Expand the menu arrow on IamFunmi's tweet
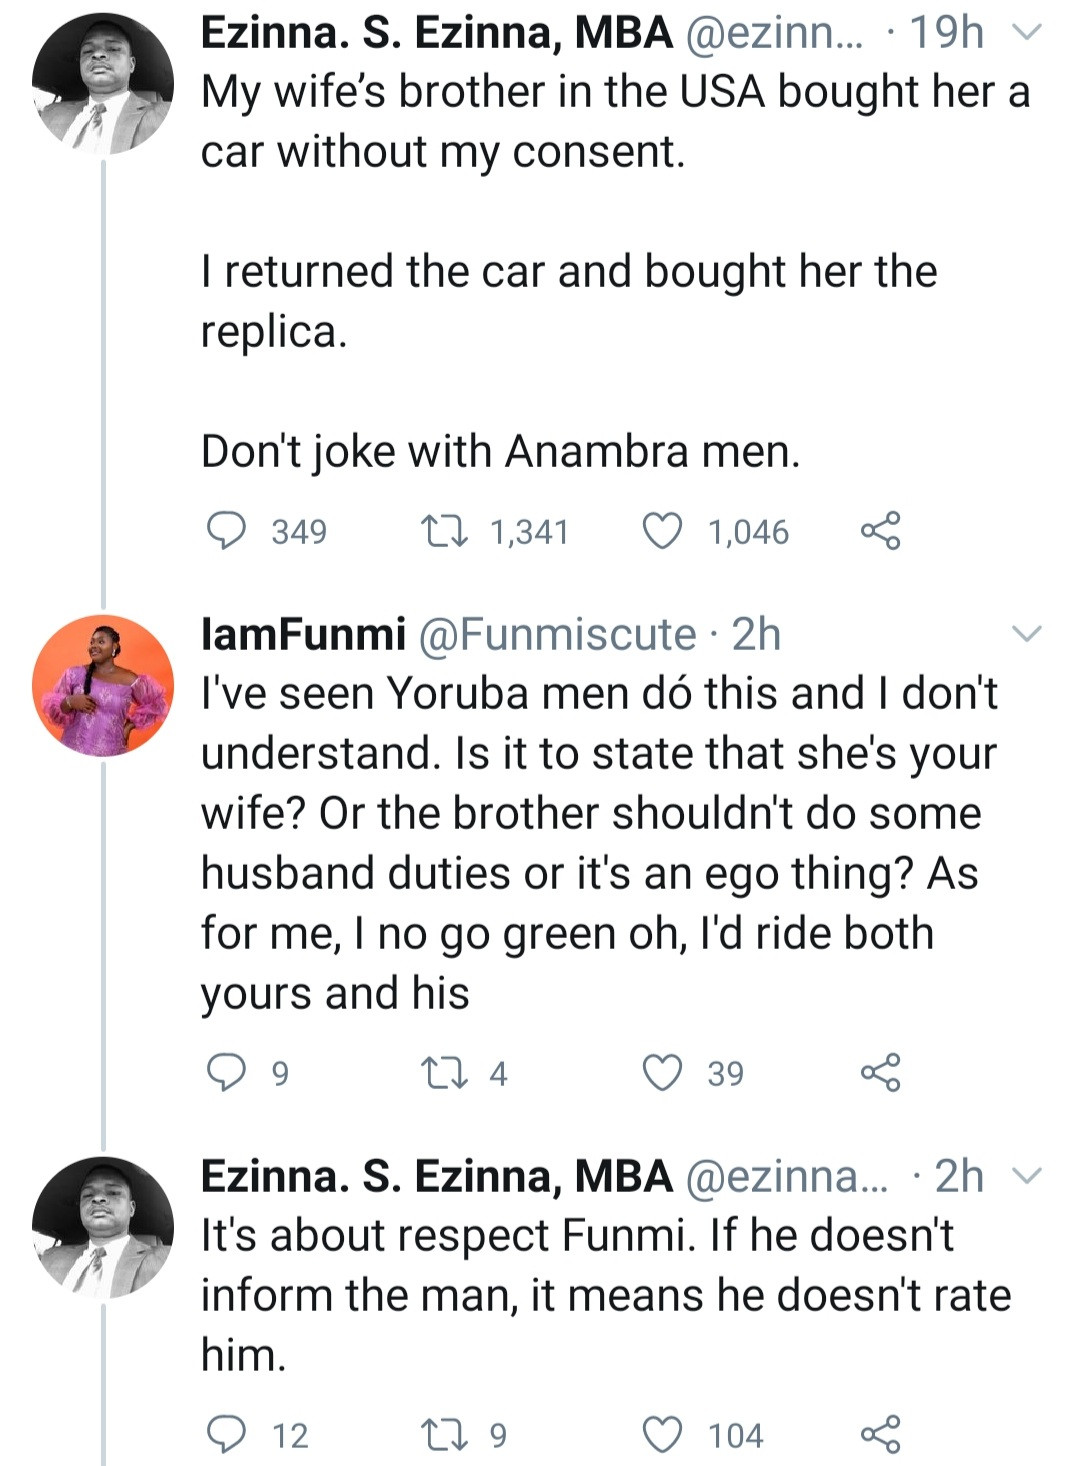This screenshot has width=1080, height=1466. click(x=1027, y=633)
